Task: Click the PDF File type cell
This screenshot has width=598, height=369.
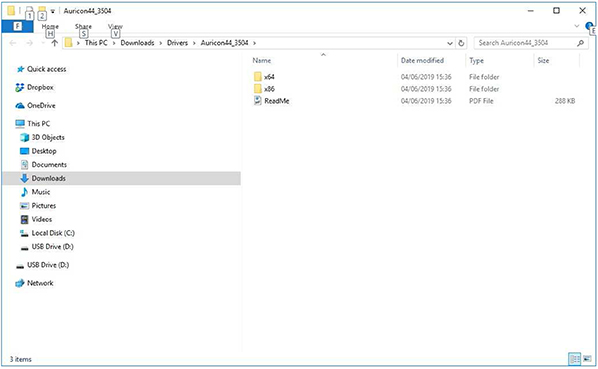Action: tap(481, 101)
